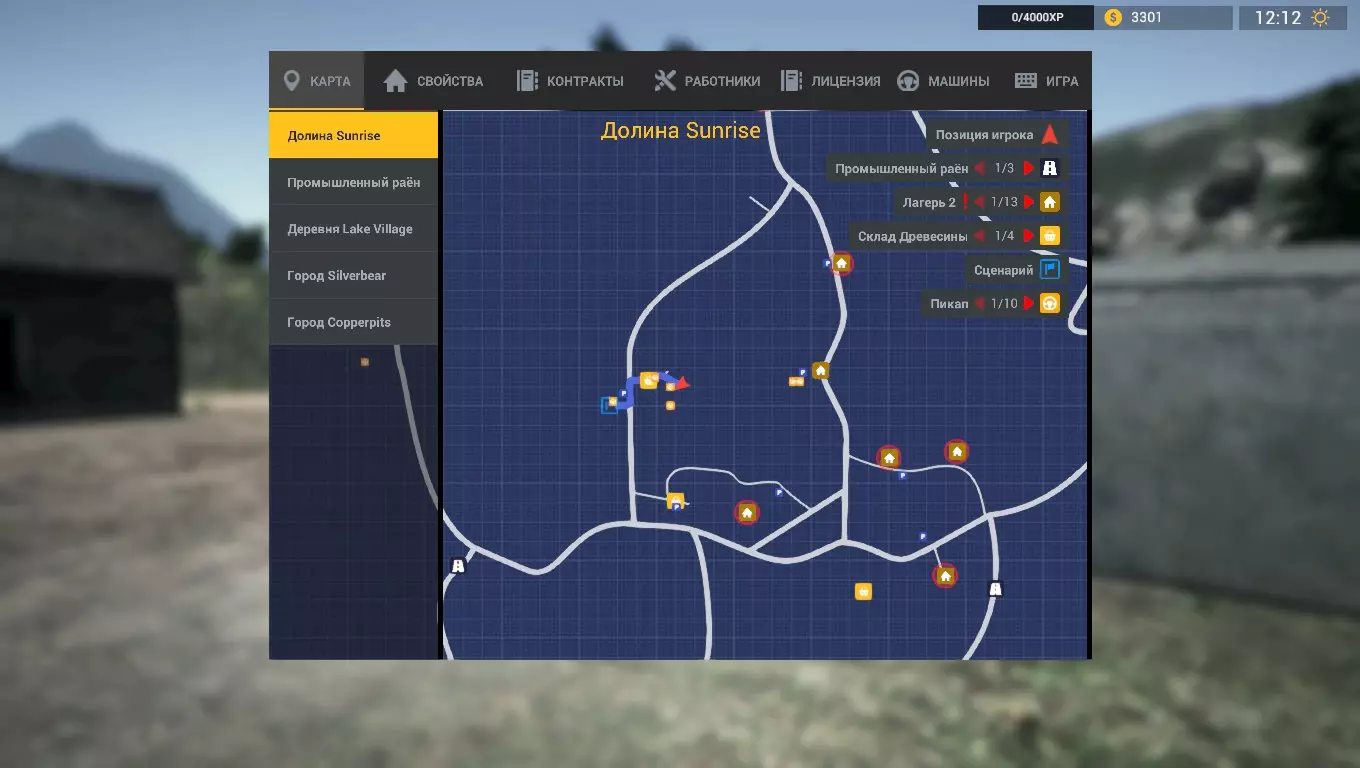Open the ИГРА tab
This screenshot has width=1360, height=768.
click(x=1046, y=81)
